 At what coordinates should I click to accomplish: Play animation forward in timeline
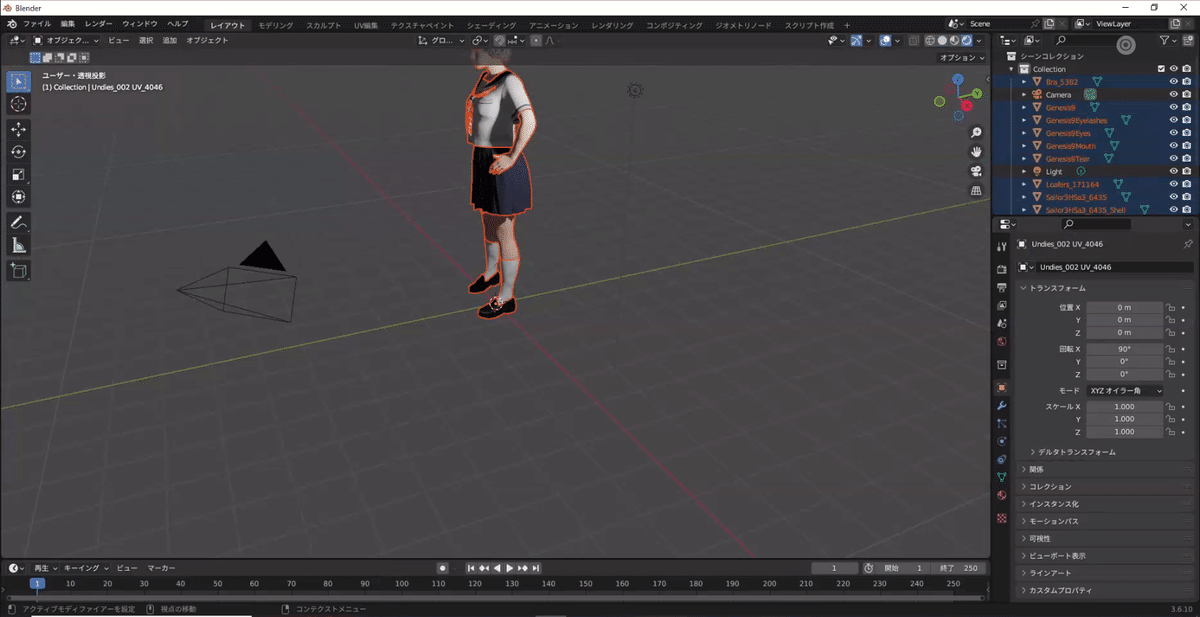click(x=510, y=568)
